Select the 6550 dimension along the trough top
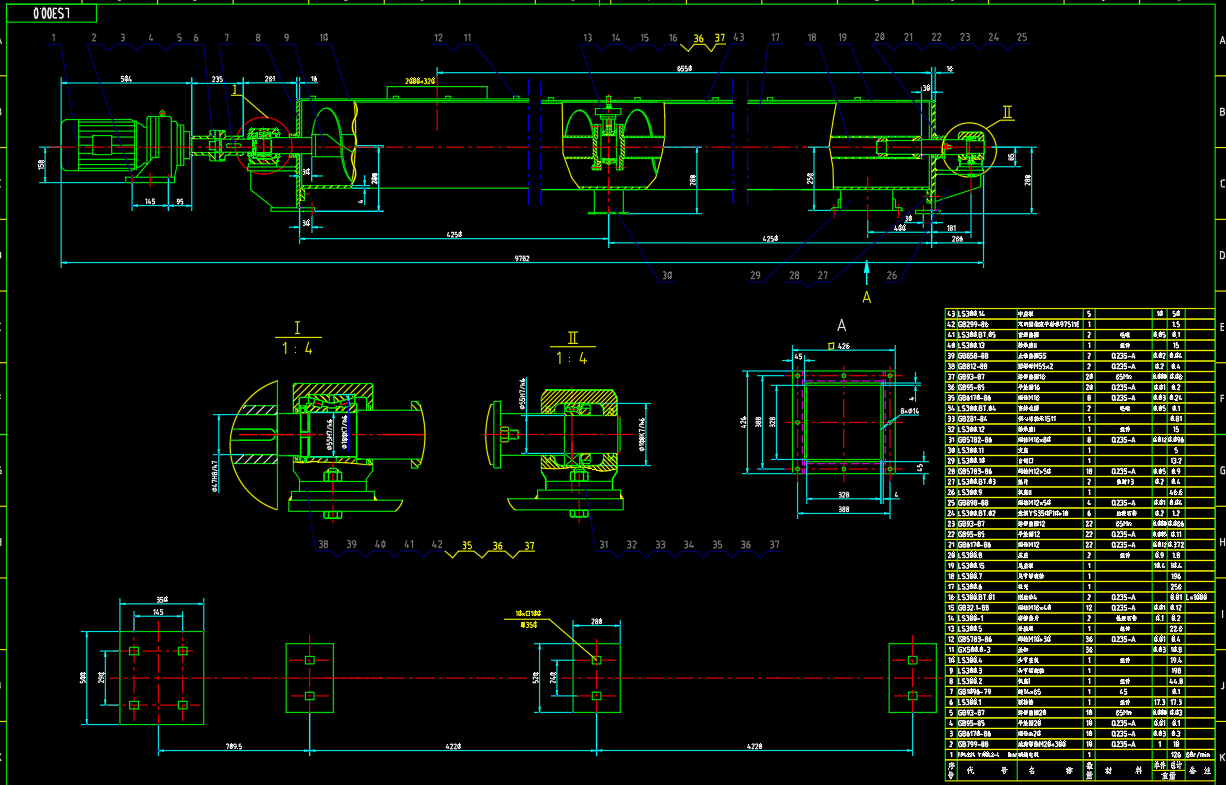Screen dimensions: 1226x785 684,70
